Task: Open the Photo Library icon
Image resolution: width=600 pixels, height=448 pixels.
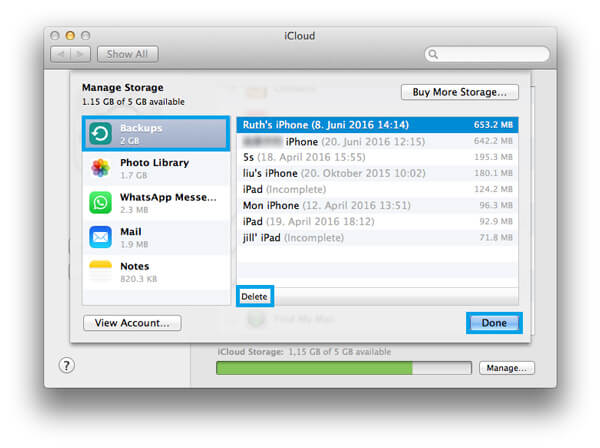Action: pos(100,168)
